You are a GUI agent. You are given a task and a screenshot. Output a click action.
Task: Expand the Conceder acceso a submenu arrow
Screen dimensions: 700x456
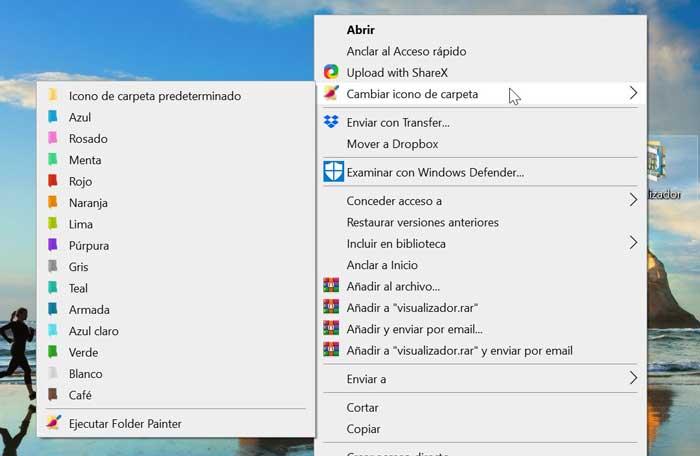coord(633,200)
